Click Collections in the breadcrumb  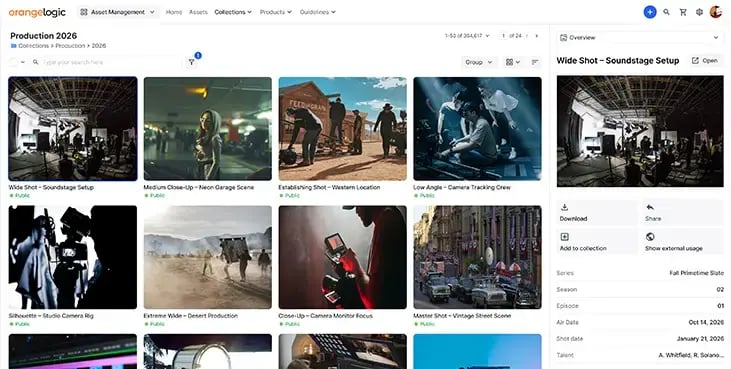pos(34,46)
